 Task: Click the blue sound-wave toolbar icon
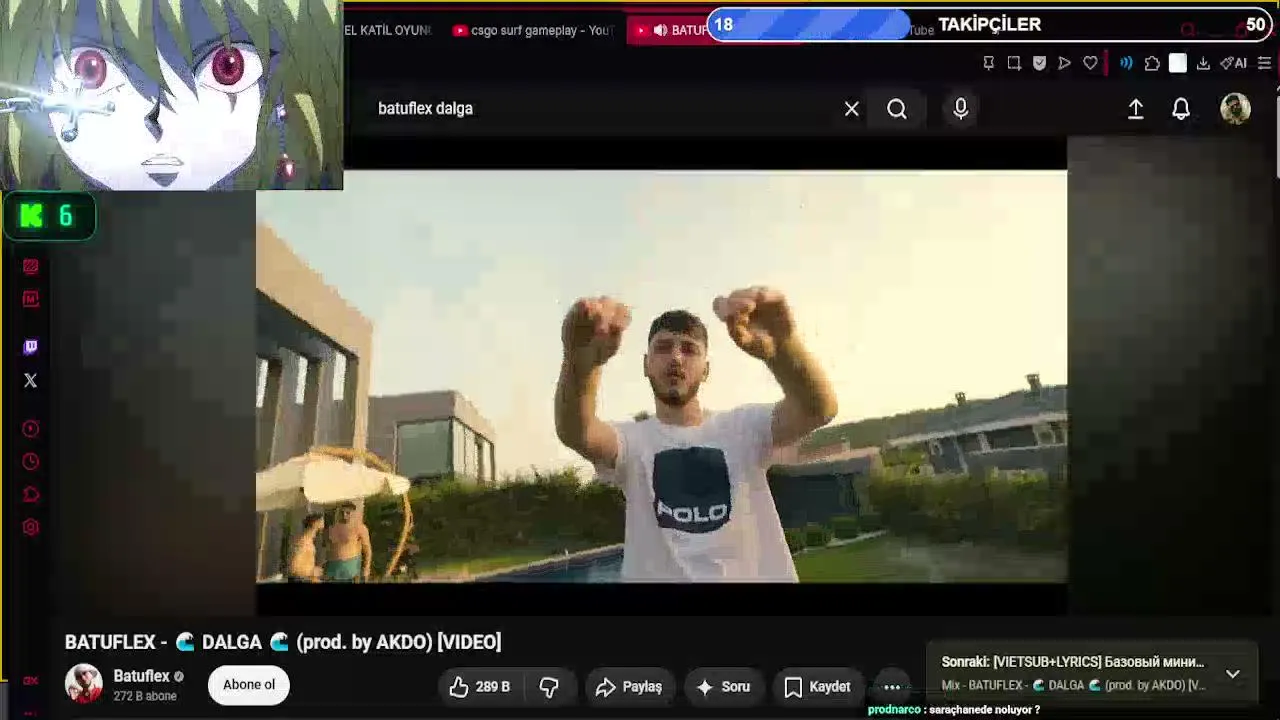[x=1126, y=63]
